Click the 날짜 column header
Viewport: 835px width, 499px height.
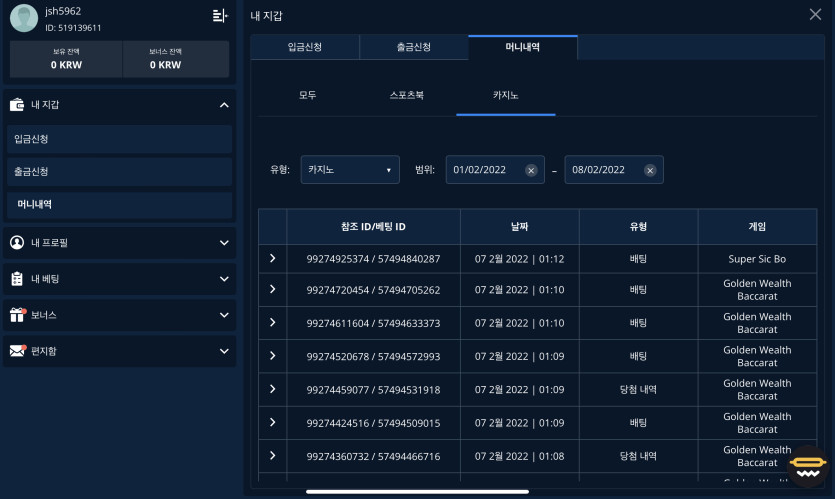coord(520,227)
